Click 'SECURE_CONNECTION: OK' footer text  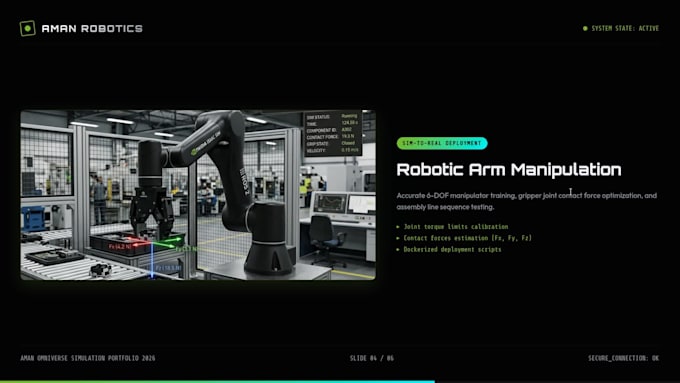[623, 358]
